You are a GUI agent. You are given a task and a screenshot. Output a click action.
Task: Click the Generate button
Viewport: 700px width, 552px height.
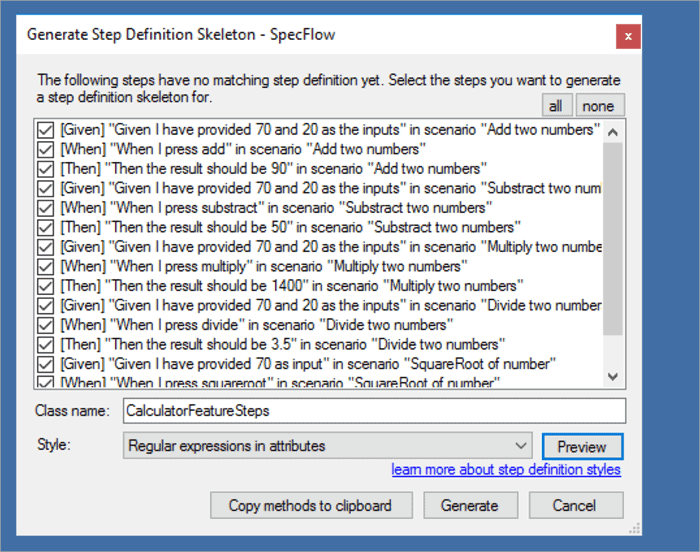(470, 506)
